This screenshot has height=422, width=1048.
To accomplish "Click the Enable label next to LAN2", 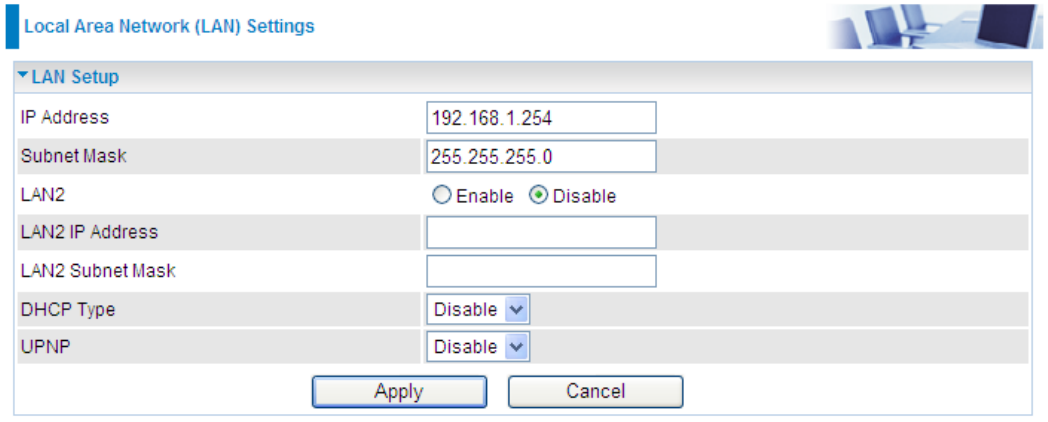I will 485,197.
